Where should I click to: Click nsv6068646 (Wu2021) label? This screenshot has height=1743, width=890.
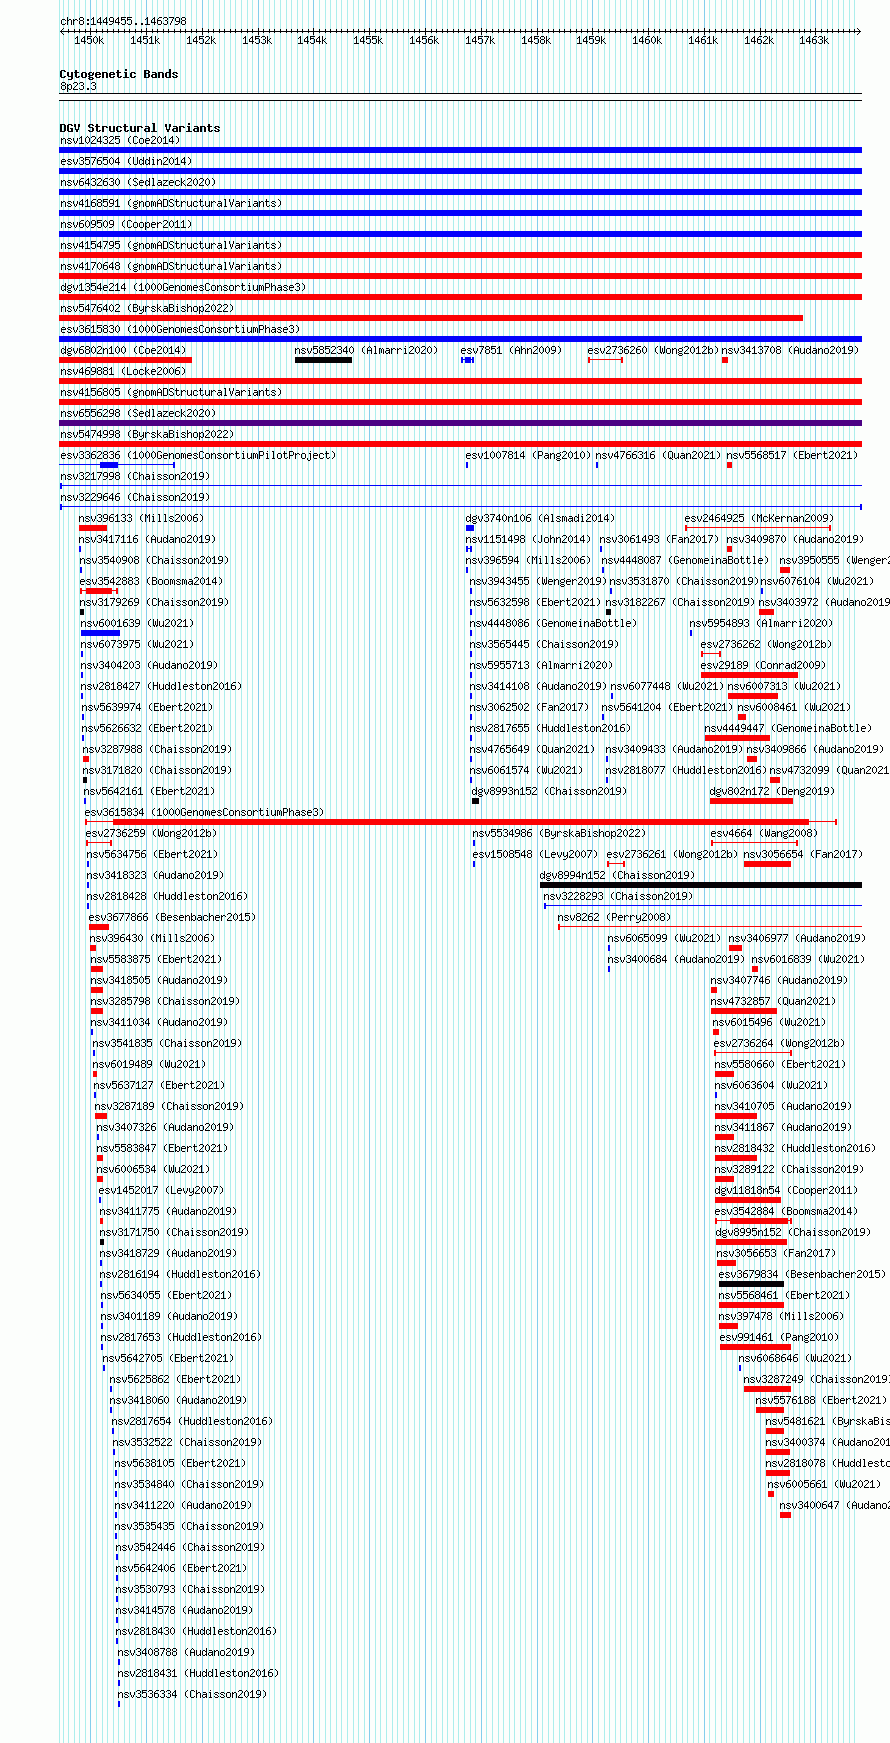point(796,1358)
